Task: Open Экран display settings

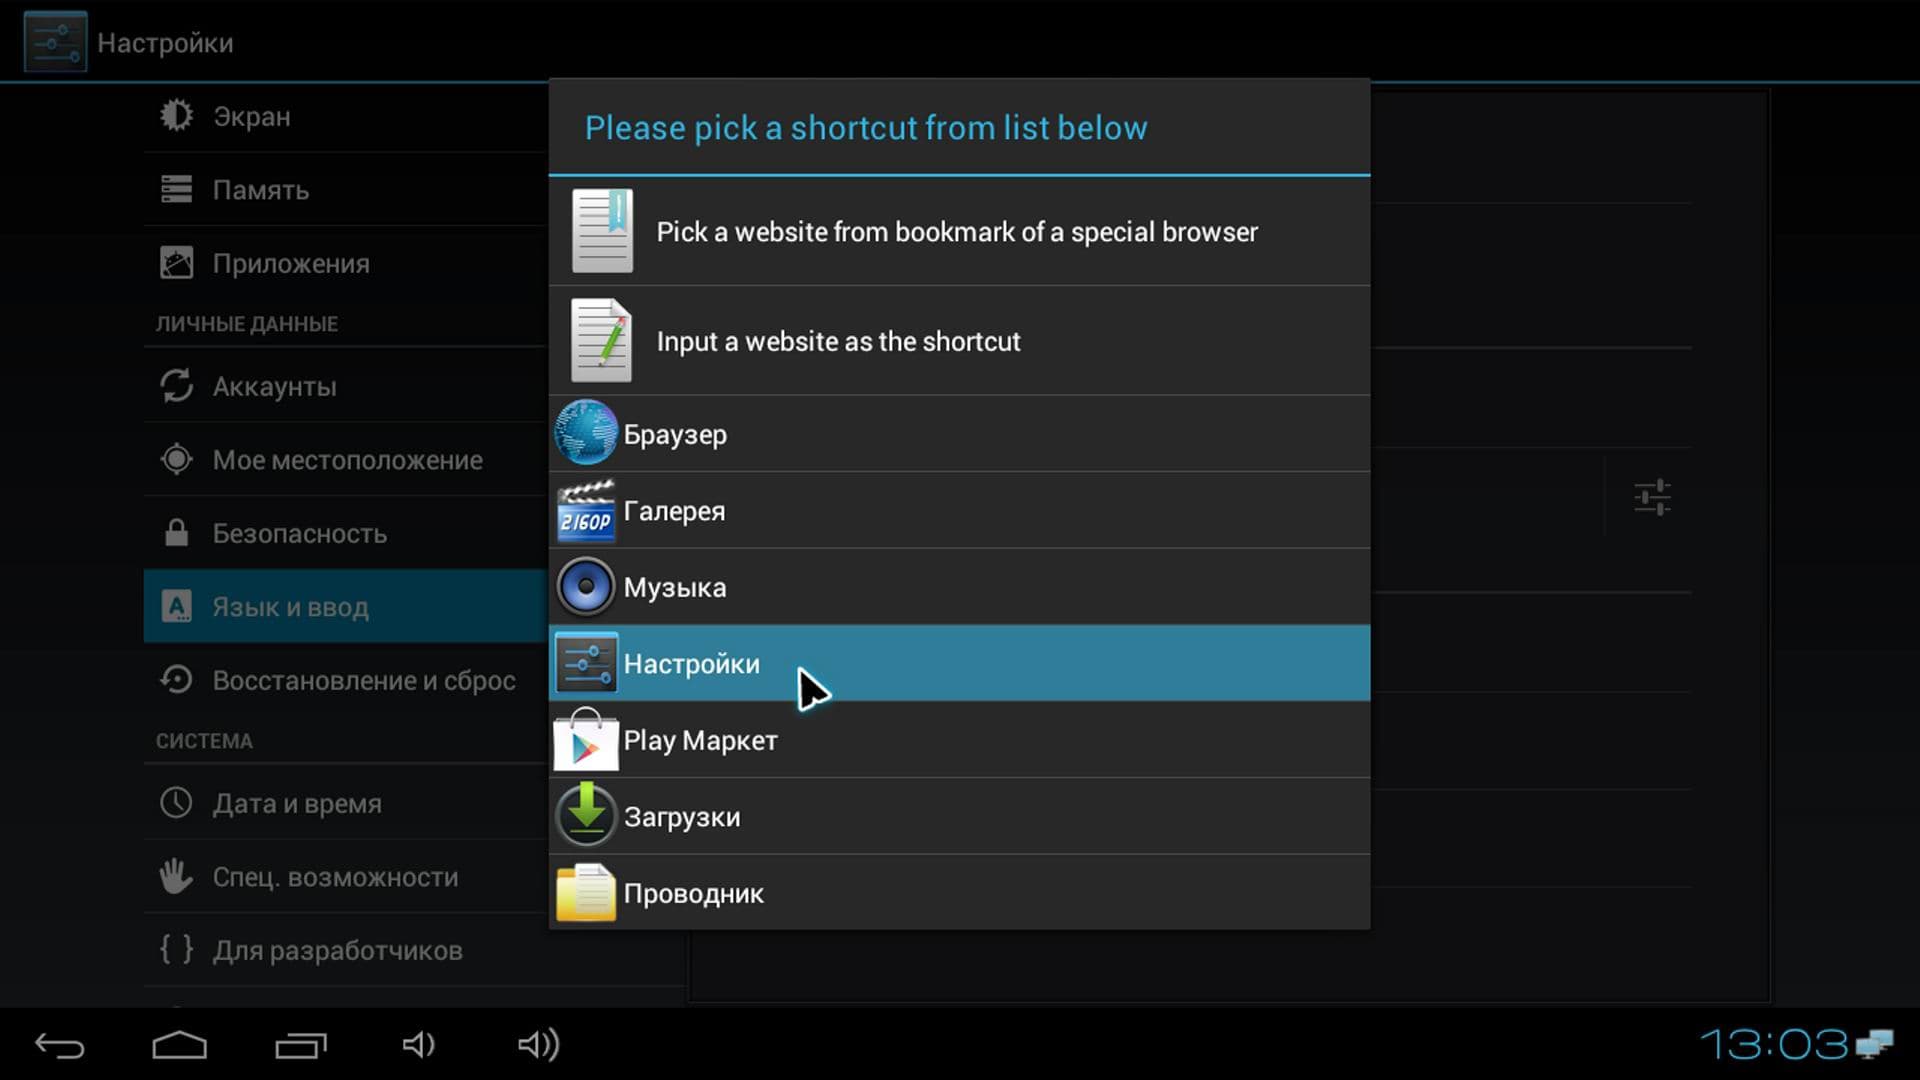Action: point(251,117)
